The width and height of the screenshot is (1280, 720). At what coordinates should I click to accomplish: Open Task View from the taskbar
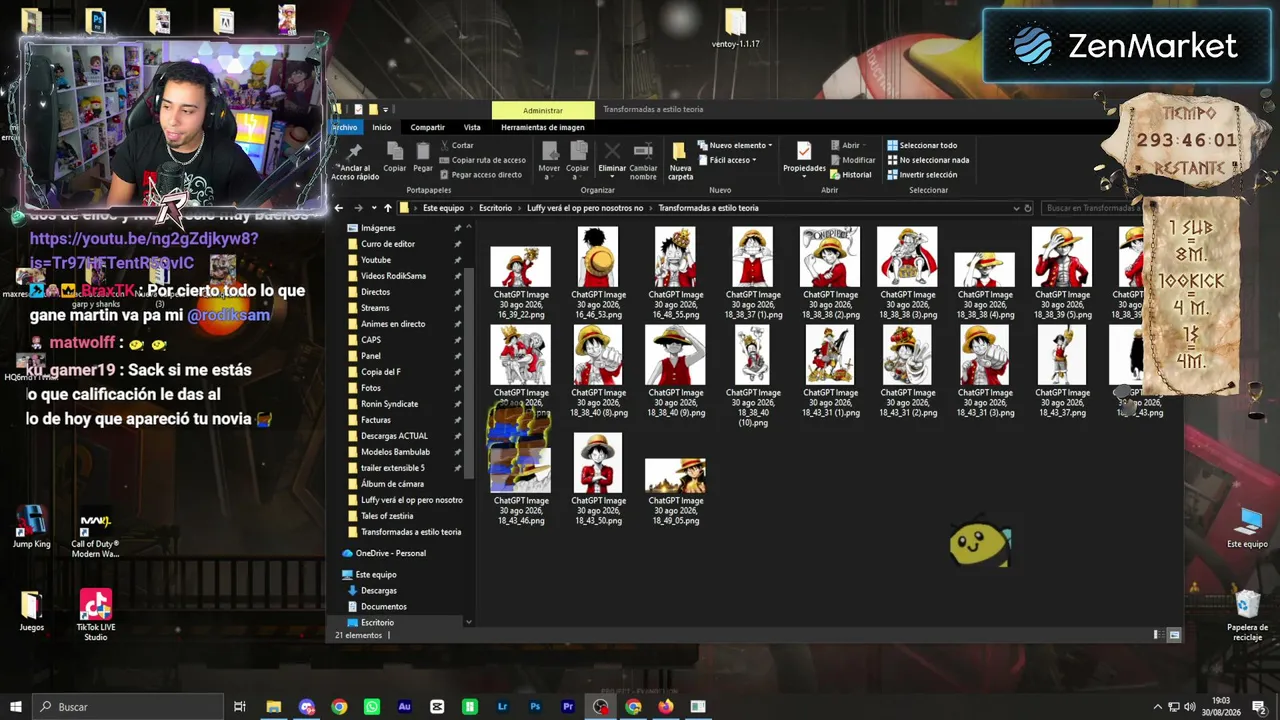[x=240, y=707]
